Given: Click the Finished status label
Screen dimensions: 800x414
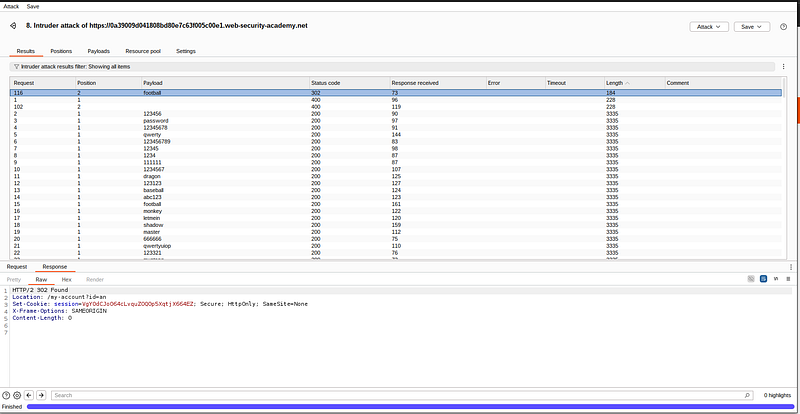Looking at the screenshot, I should 12,406.
